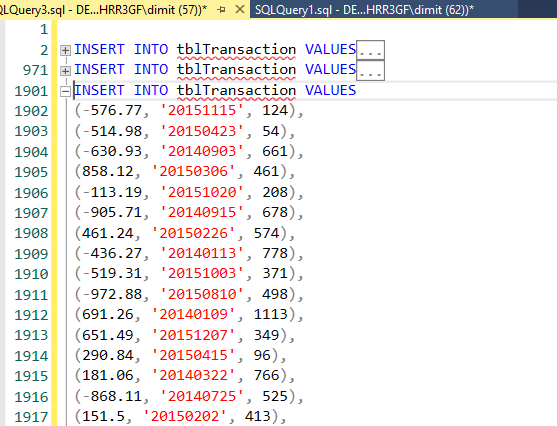Click the value 858.12
The image size is (557, 426).
[x=108, y=171]
